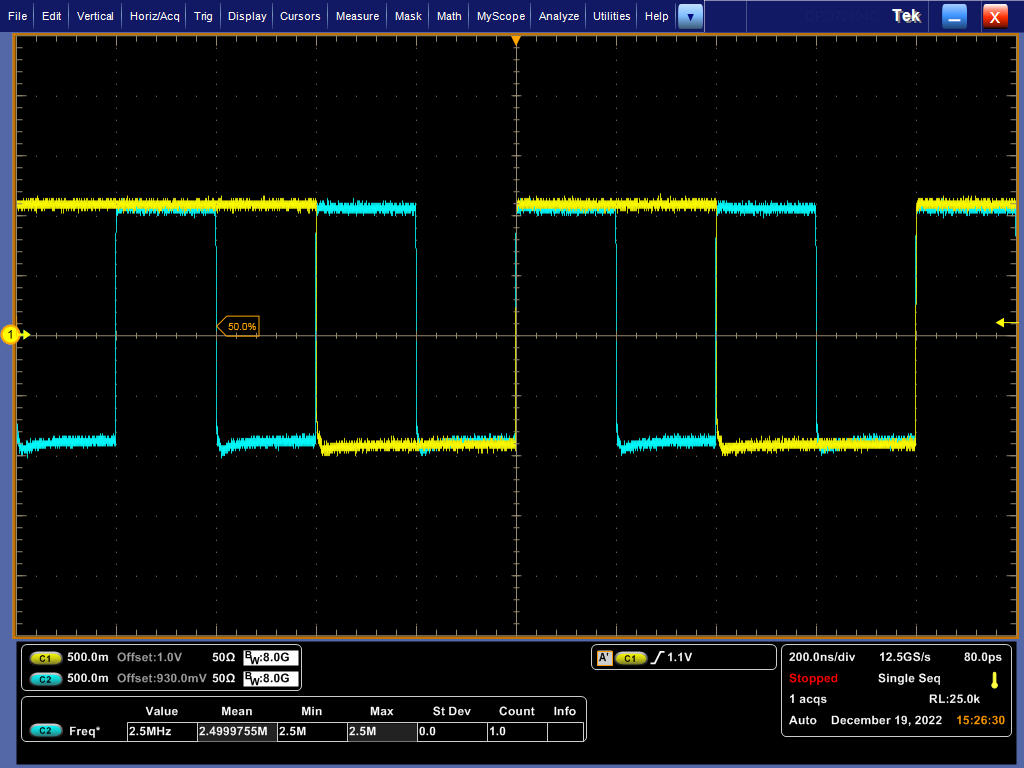Open the MyScope menu
Viewport: 1024px width, 768px height.
pyautogui.click(x=499, y=16)
